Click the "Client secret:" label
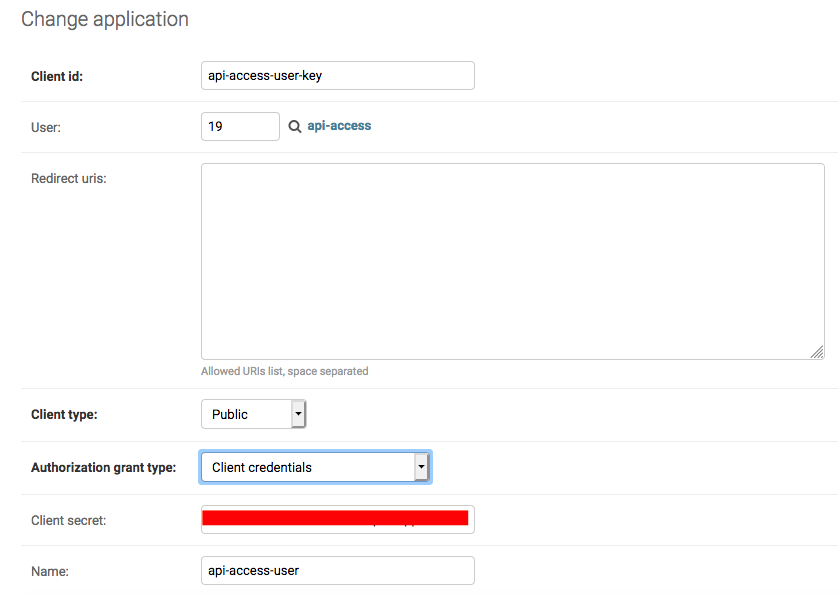The width and height of the screenshot is (838, 595). (68, 520)
